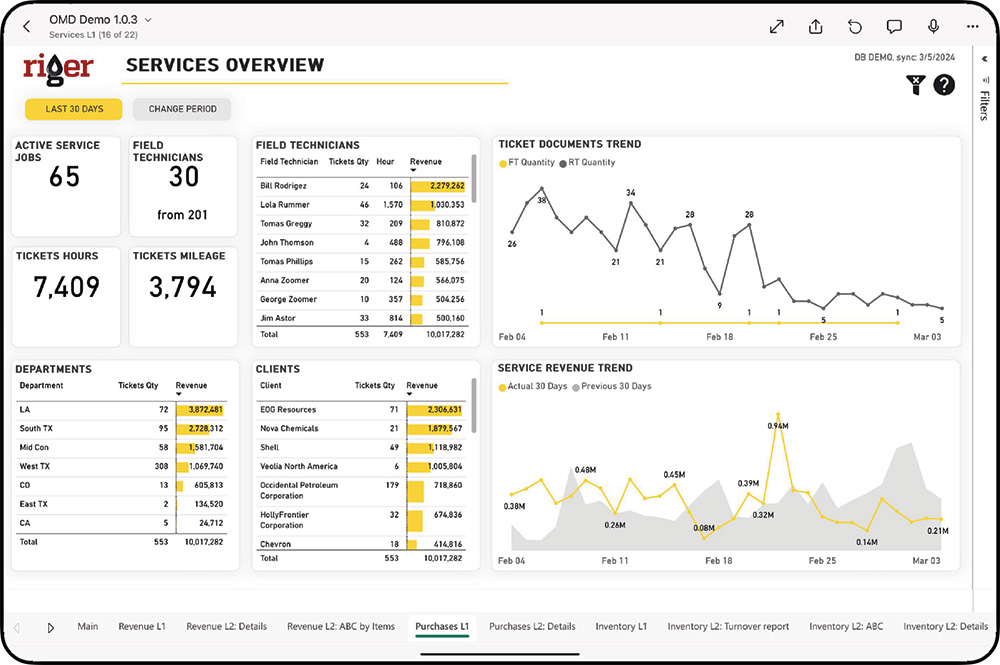Open help via the question mark icon

coord(944,86)
